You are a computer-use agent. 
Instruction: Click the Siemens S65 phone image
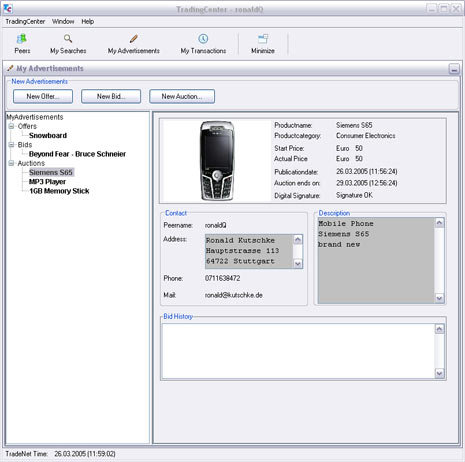[x=216, y=161]
